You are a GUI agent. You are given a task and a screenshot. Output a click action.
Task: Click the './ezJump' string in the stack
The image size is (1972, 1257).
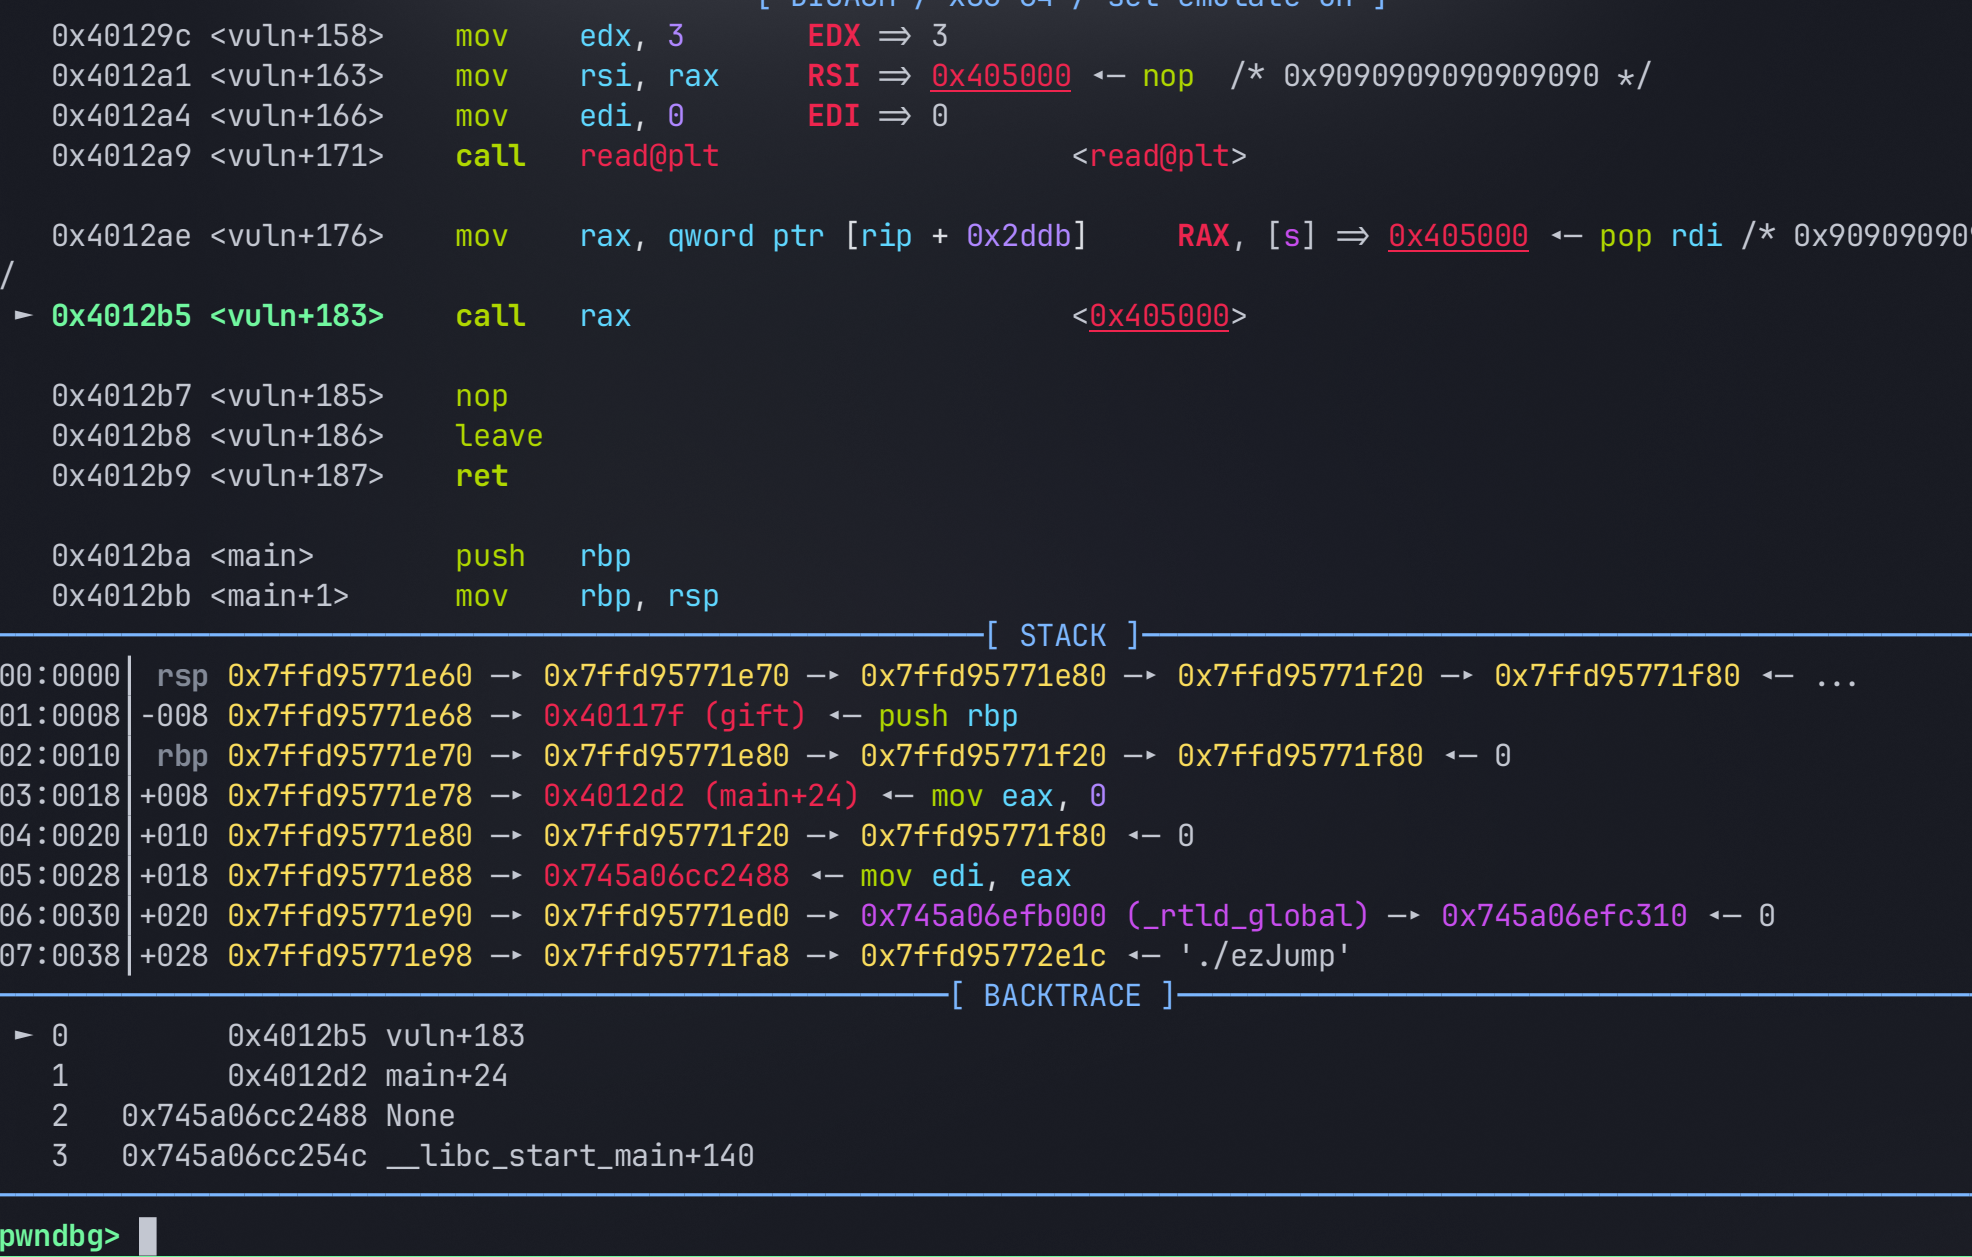[x=1264, y=956]
